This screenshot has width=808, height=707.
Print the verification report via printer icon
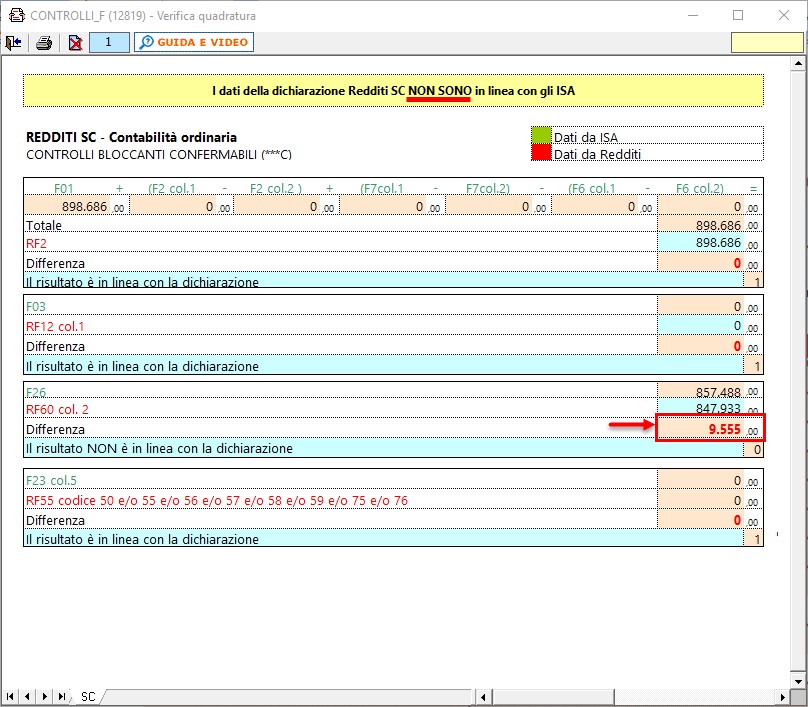[44, 43]
